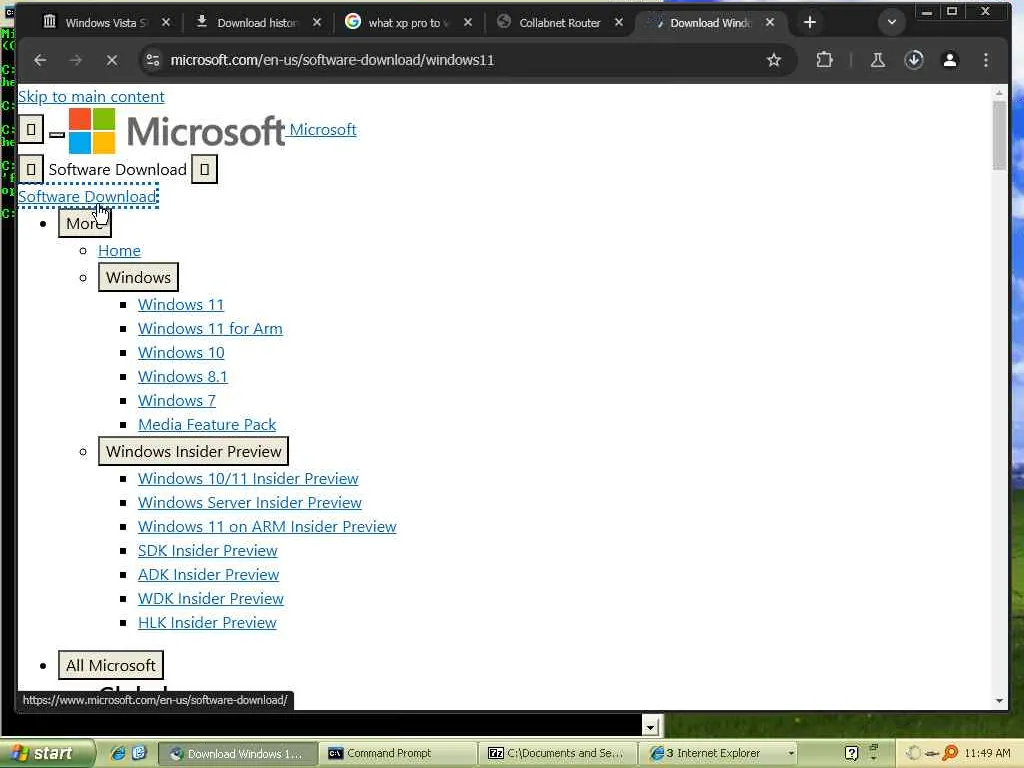Open the Windows 10 link
This screenshot has height=768, width=1024.
click(181, 353)
